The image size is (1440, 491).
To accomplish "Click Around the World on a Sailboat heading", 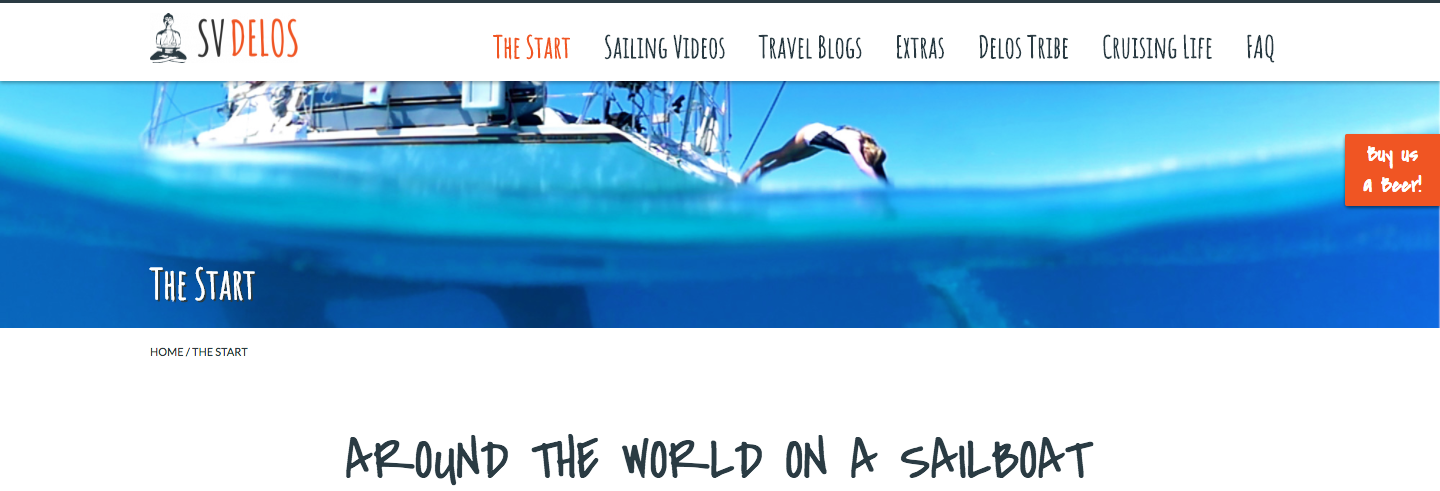I will coord(719,459).
